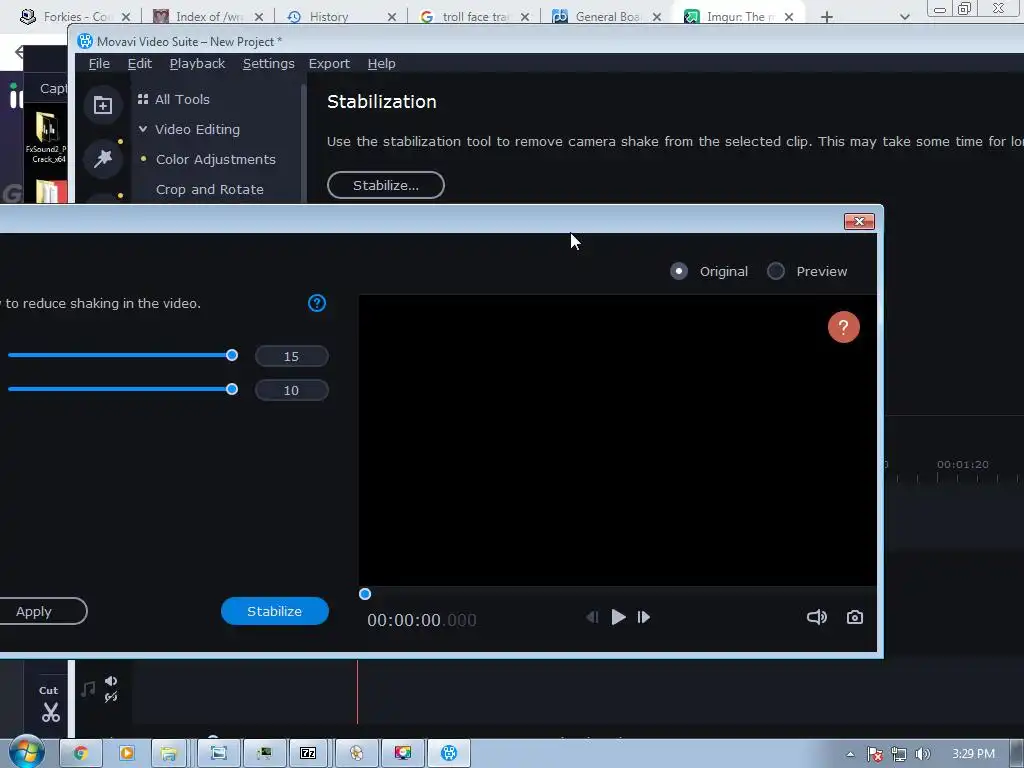Click the FxSound2 folder on desktop
Viewport: 1024px width, 768px height.
click(x=46, y=137)
